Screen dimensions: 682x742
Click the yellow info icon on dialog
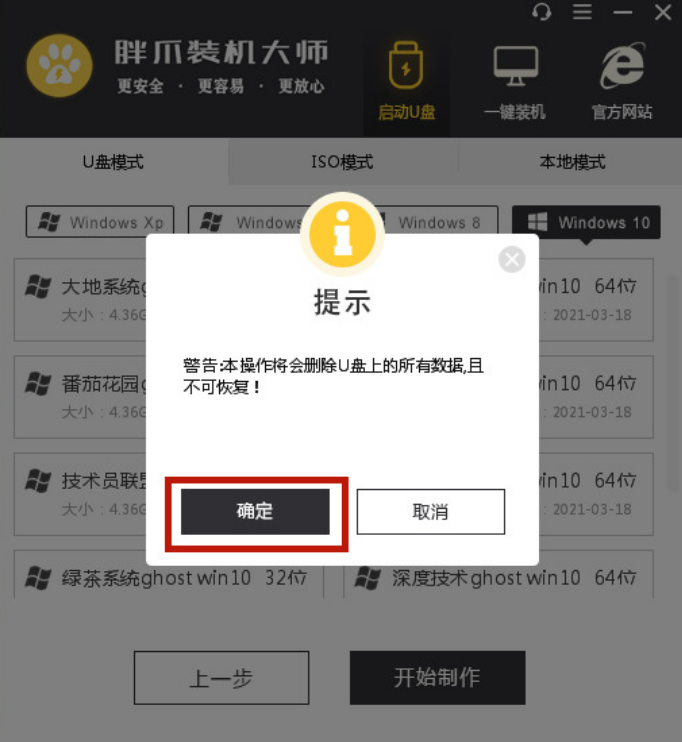pyautogui.click(x=342, y=234)
